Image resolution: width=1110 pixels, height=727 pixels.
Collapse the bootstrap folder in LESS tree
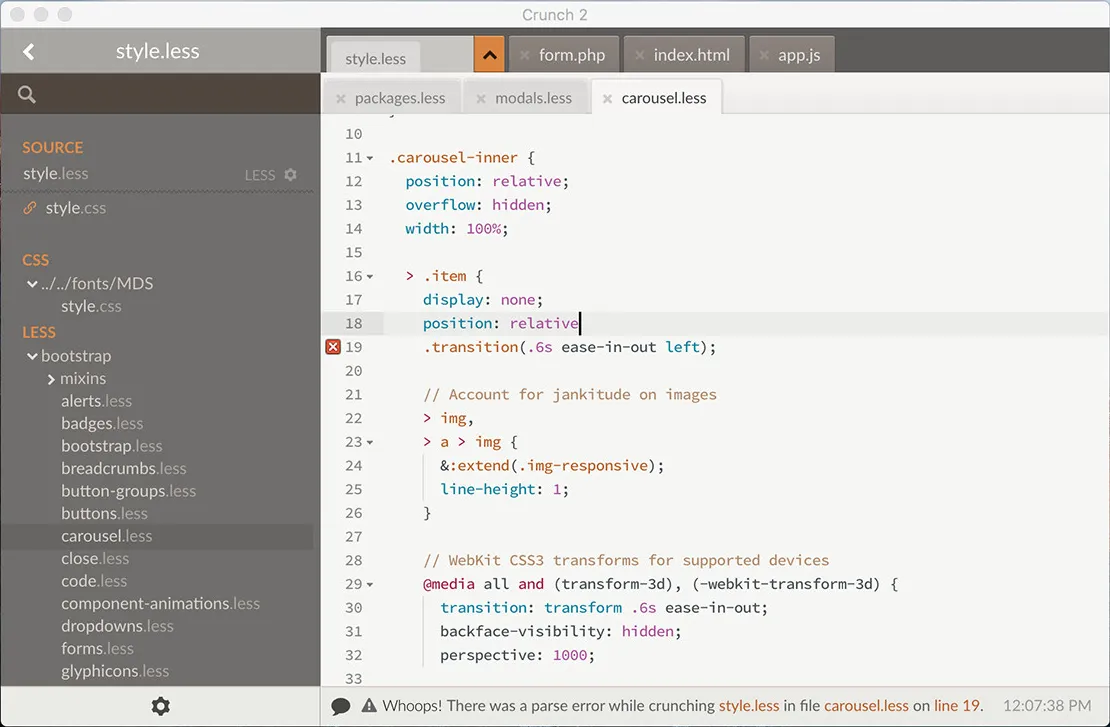pyautogui.click(x=32, y=356)
